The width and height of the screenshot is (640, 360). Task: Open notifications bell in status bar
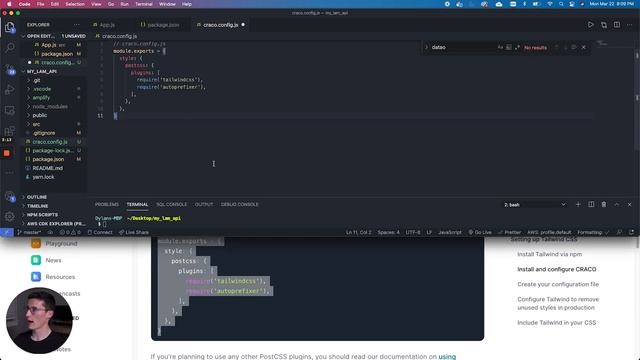click(631, 232)
